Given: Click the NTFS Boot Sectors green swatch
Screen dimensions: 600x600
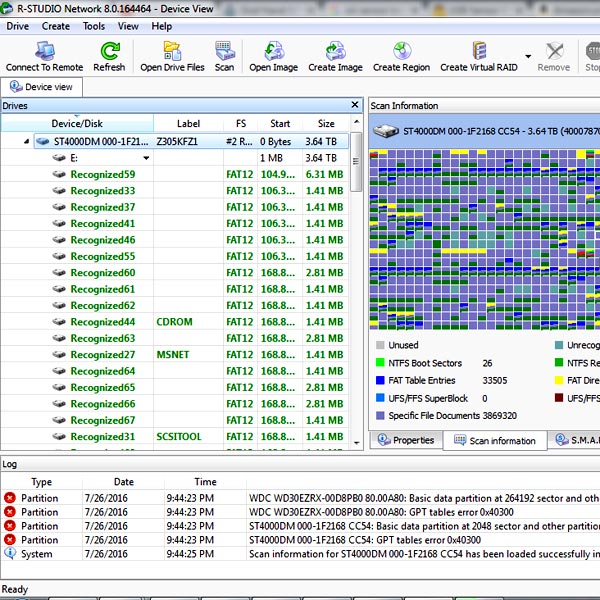Looking at the screenshot, I should tap(380, 362).
